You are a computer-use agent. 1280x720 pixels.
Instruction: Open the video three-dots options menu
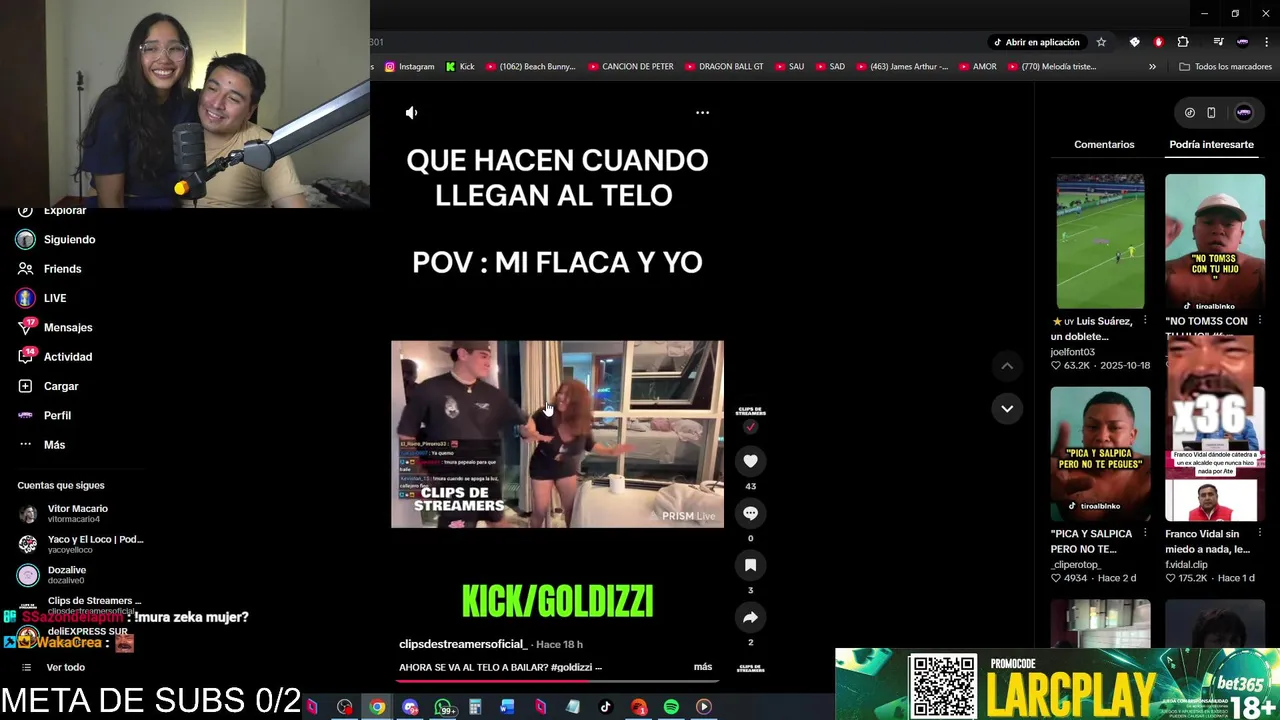coord(702,113)
